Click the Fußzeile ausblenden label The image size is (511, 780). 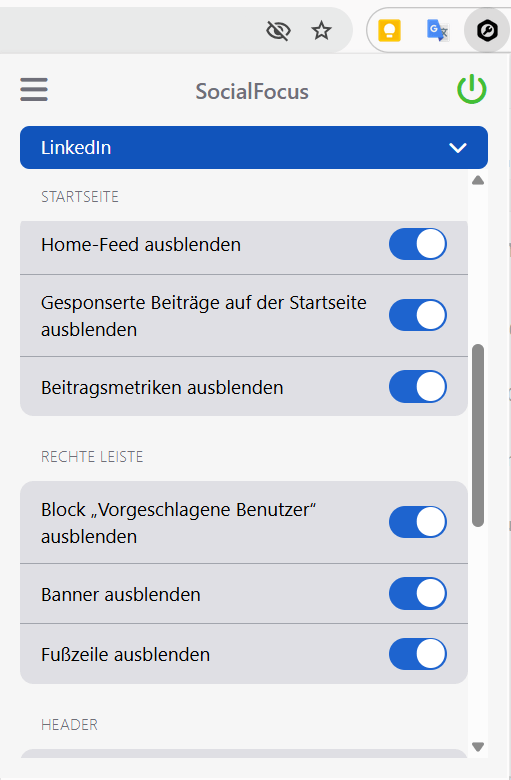point(125,655)
